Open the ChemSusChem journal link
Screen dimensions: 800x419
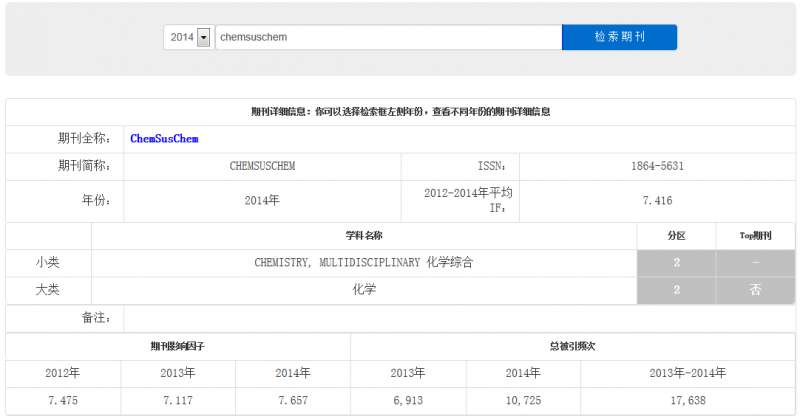click(164, 139)
